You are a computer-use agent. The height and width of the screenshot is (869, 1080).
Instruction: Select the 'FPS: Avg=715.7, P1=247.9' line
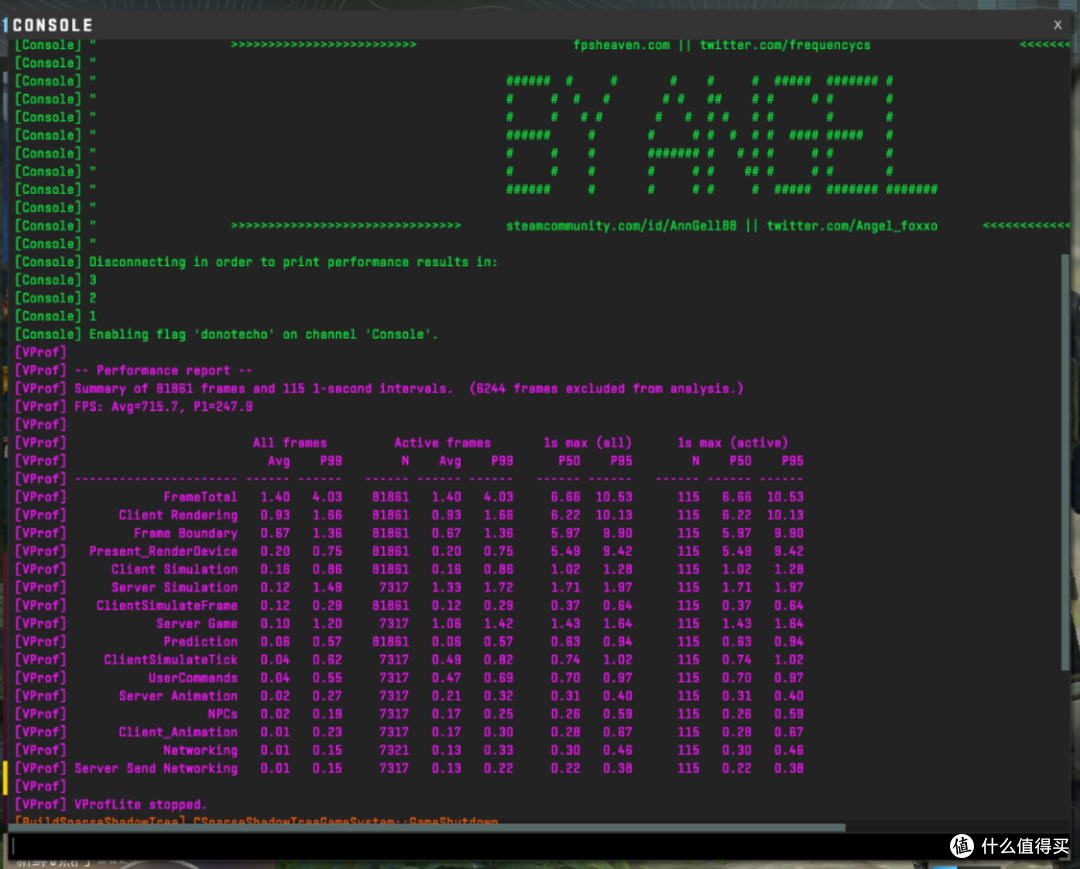click(163, 407)
